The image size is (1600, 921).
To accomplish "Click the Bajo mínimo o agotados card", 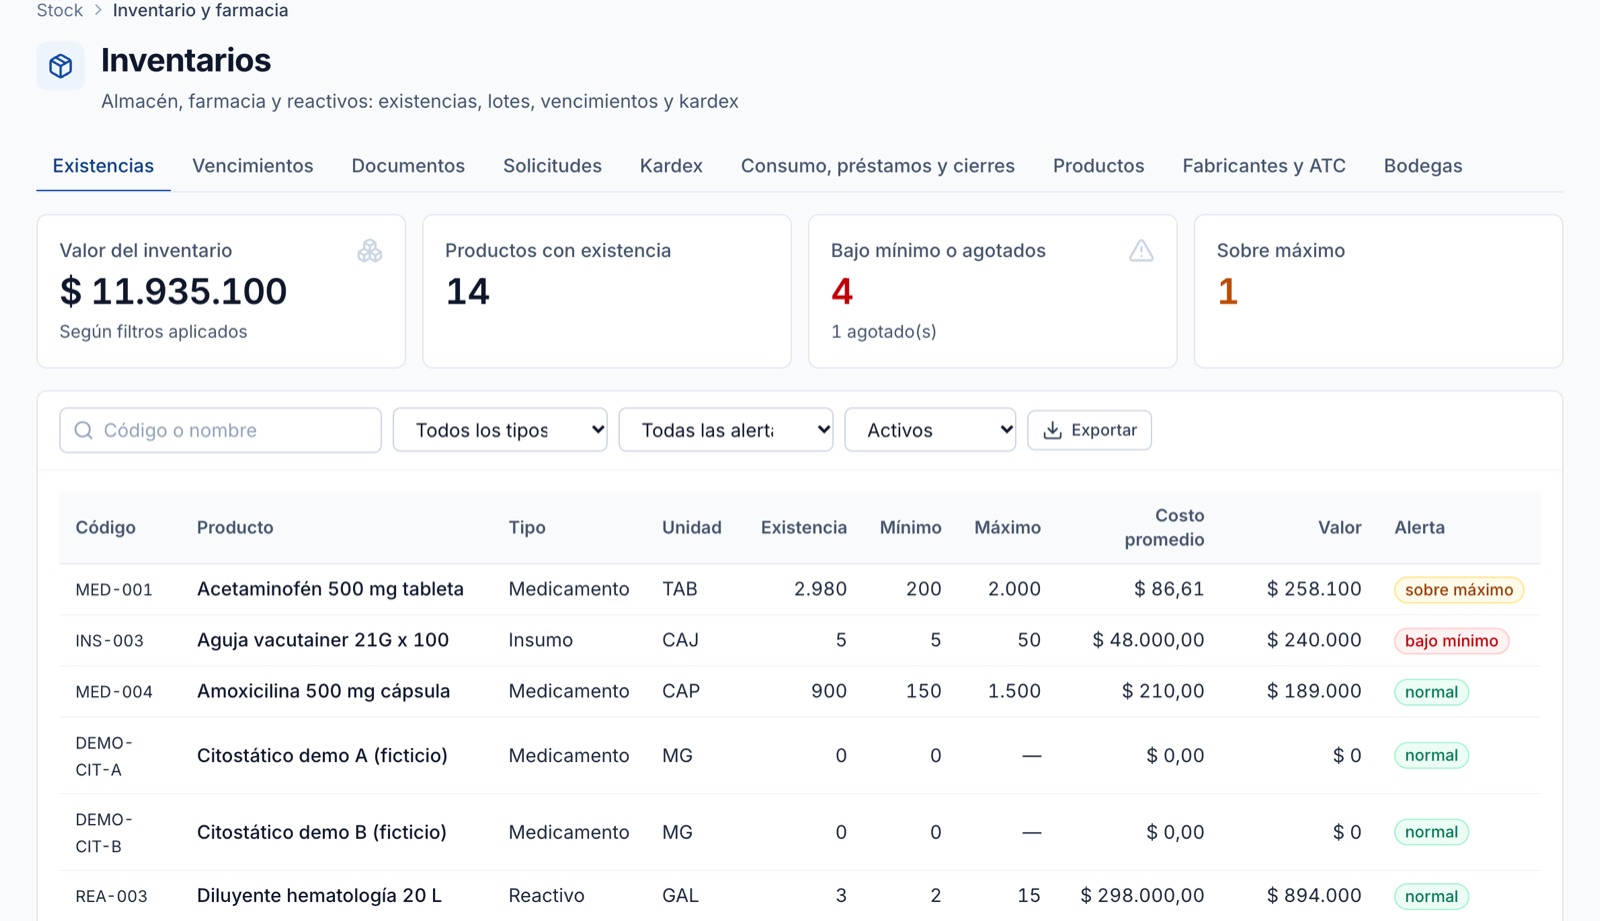I will pos(993,291).
